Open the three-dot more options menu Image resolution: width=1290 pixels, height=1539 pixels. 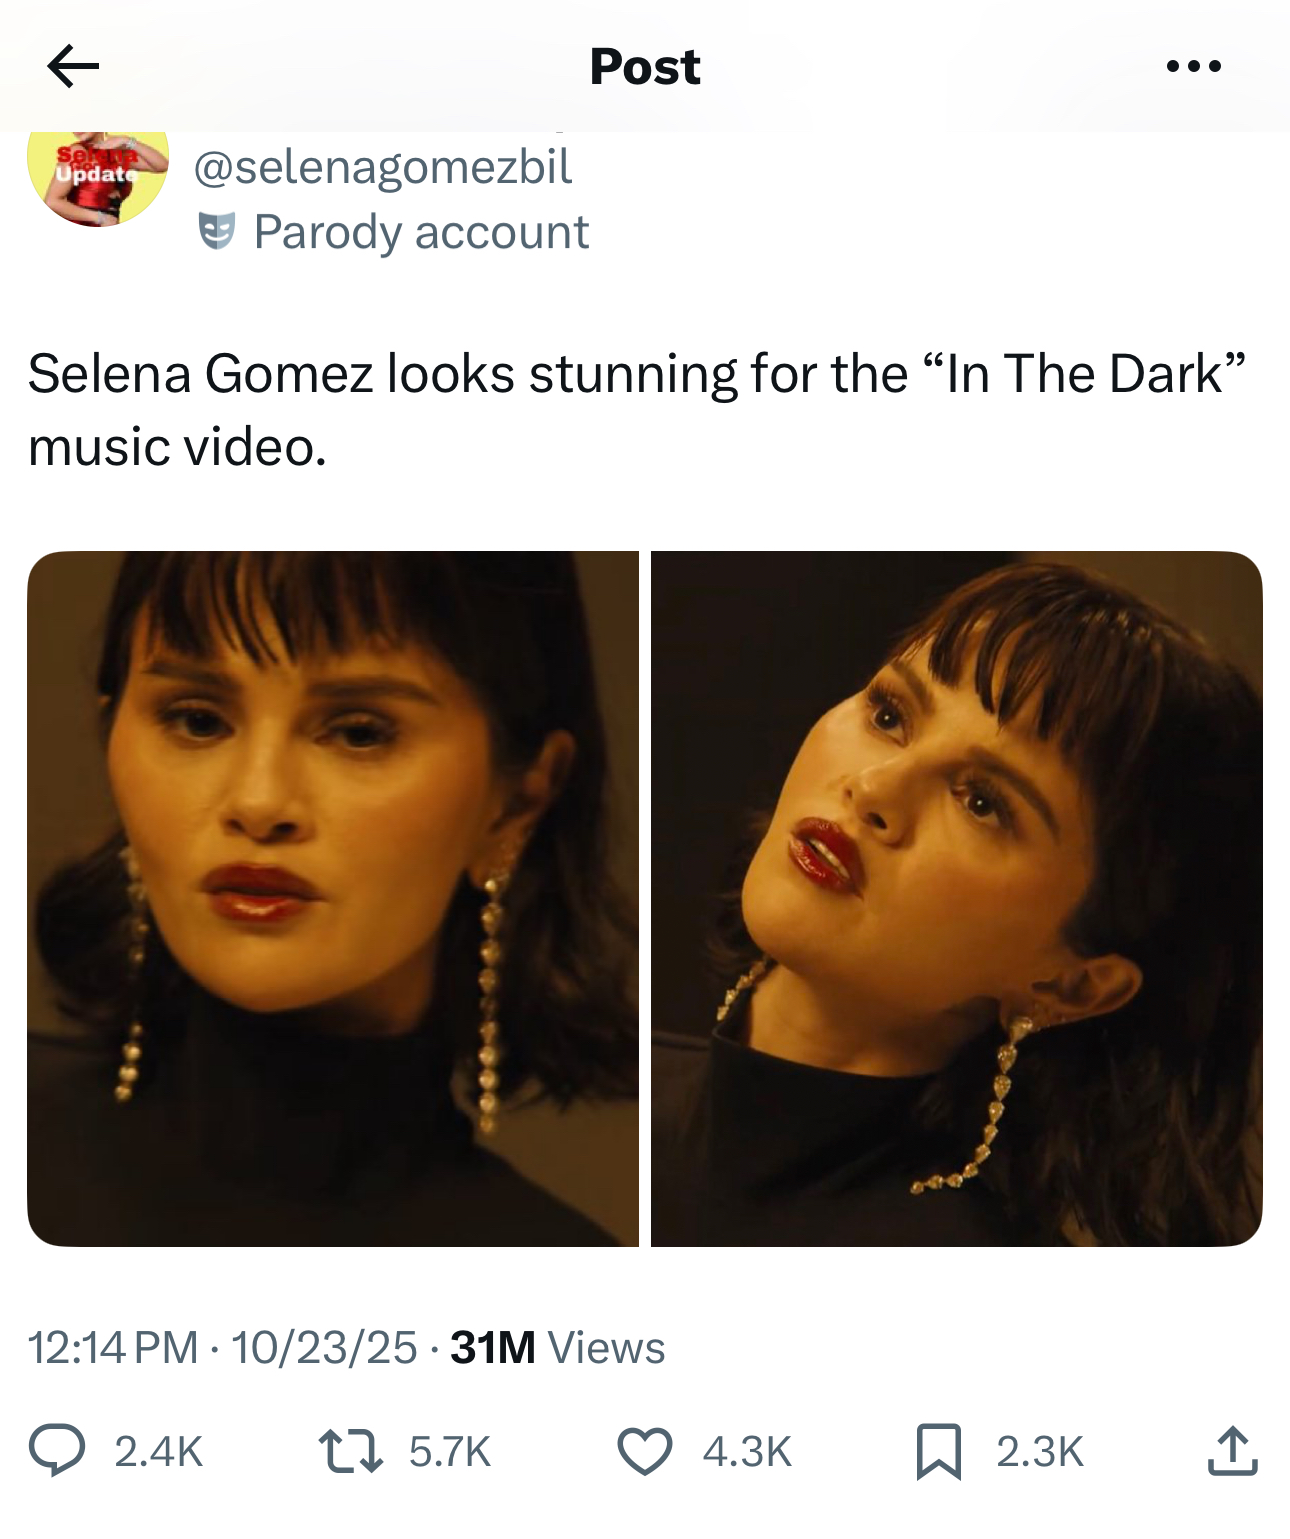pyautogui.click(x=1193, y=67)
